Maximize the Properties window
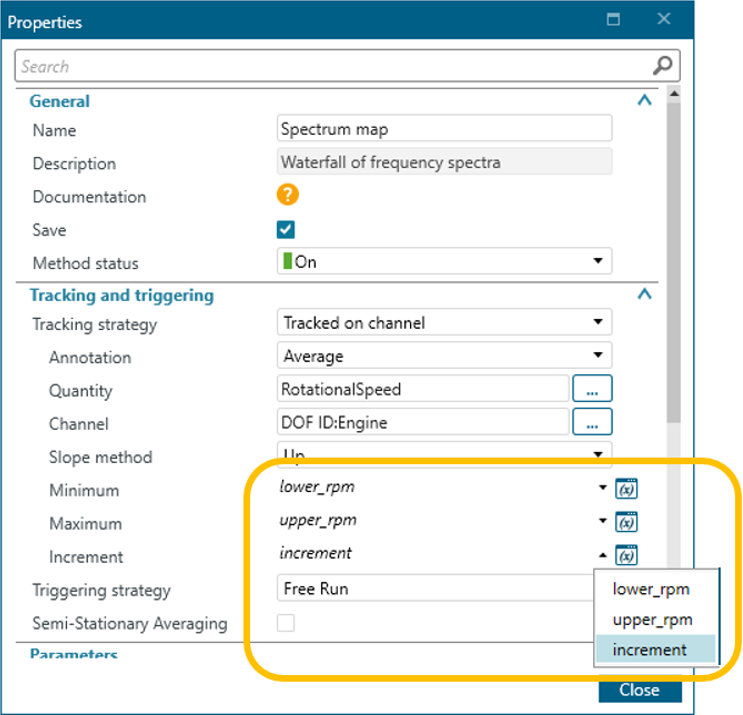This screenshot has height=715, width=743. point(614,20)
